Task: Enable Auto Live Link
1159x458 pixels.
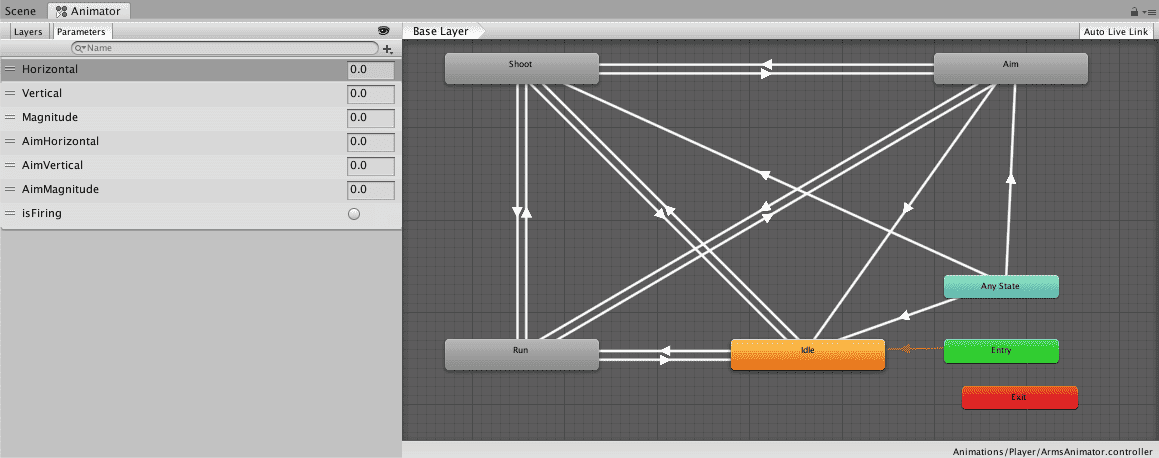Action: click(1115, 31)
